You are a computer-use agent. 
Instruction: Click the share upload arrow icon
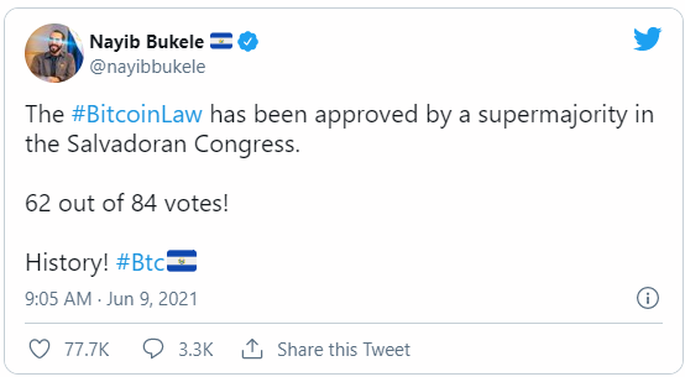(x=252, y=349)
